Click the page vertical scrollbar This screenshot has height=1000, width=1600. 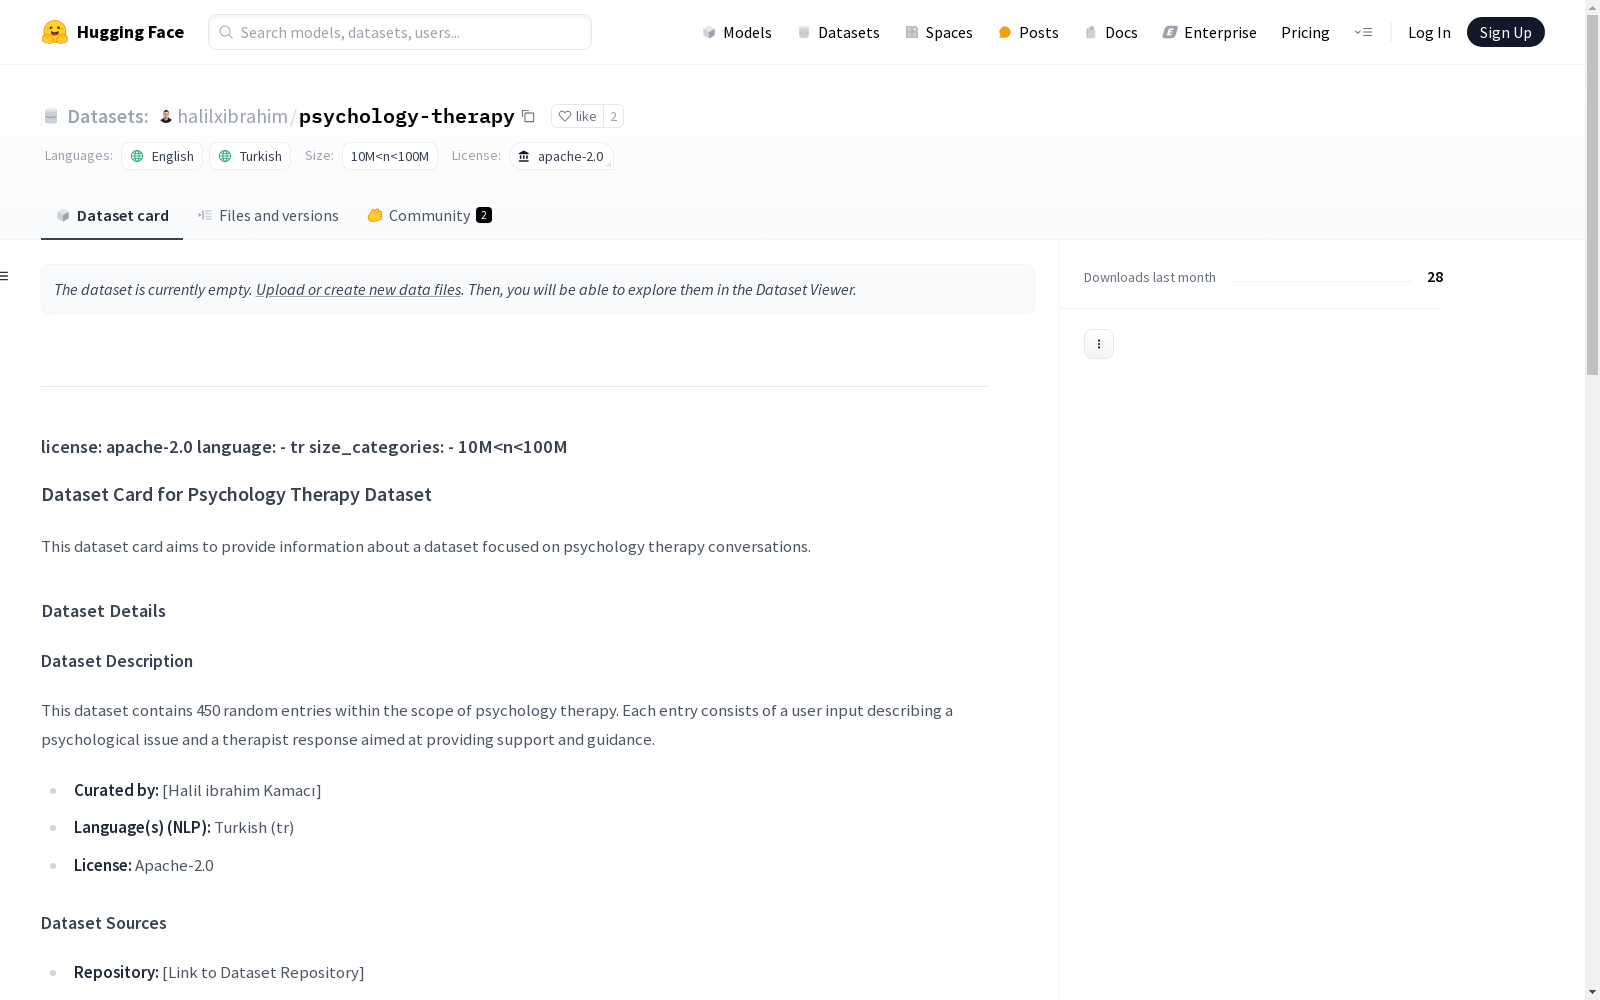click(1592, 195)
